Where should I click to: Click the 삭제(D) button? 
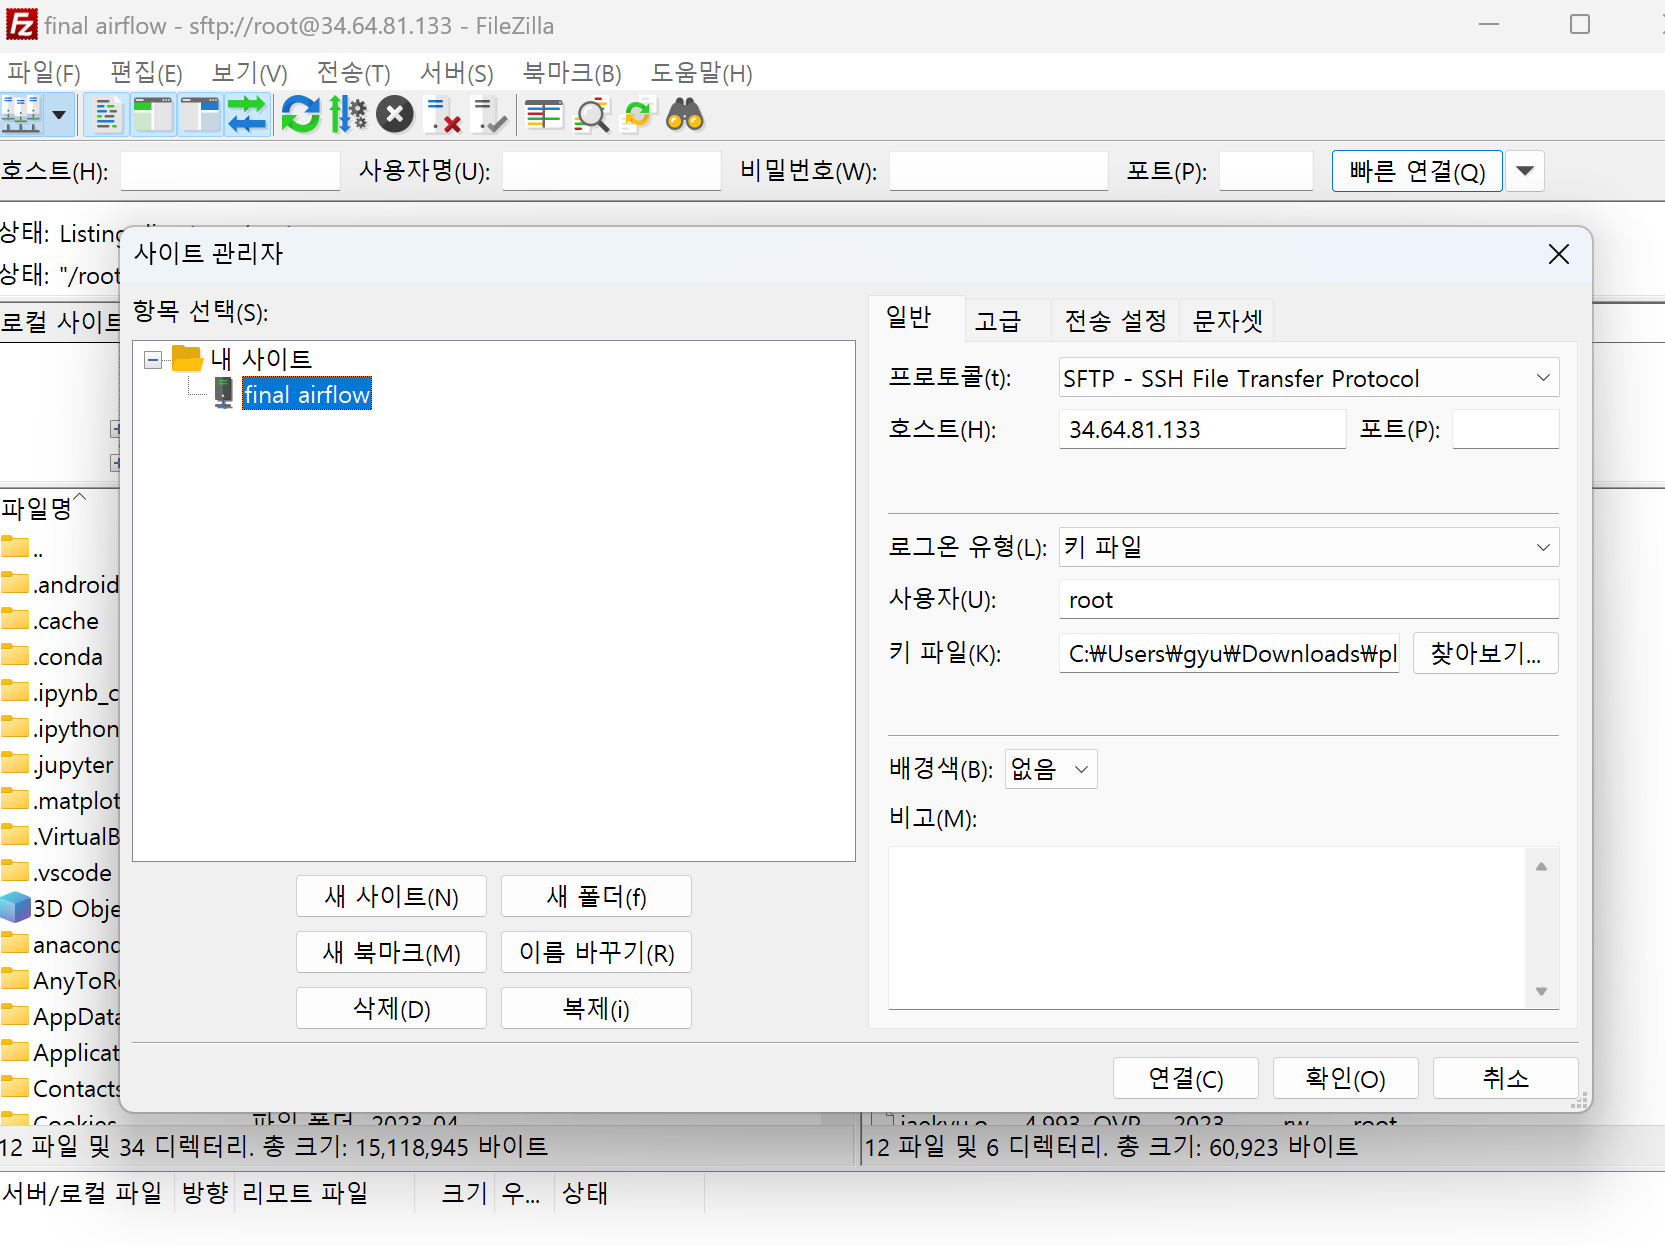[x=391, y=1009]
